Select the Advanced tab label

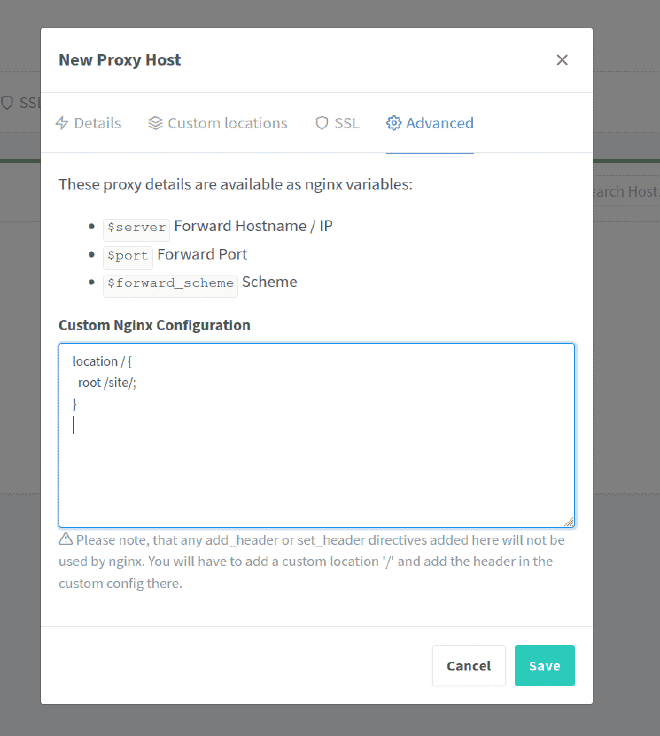tap(440, 123)
